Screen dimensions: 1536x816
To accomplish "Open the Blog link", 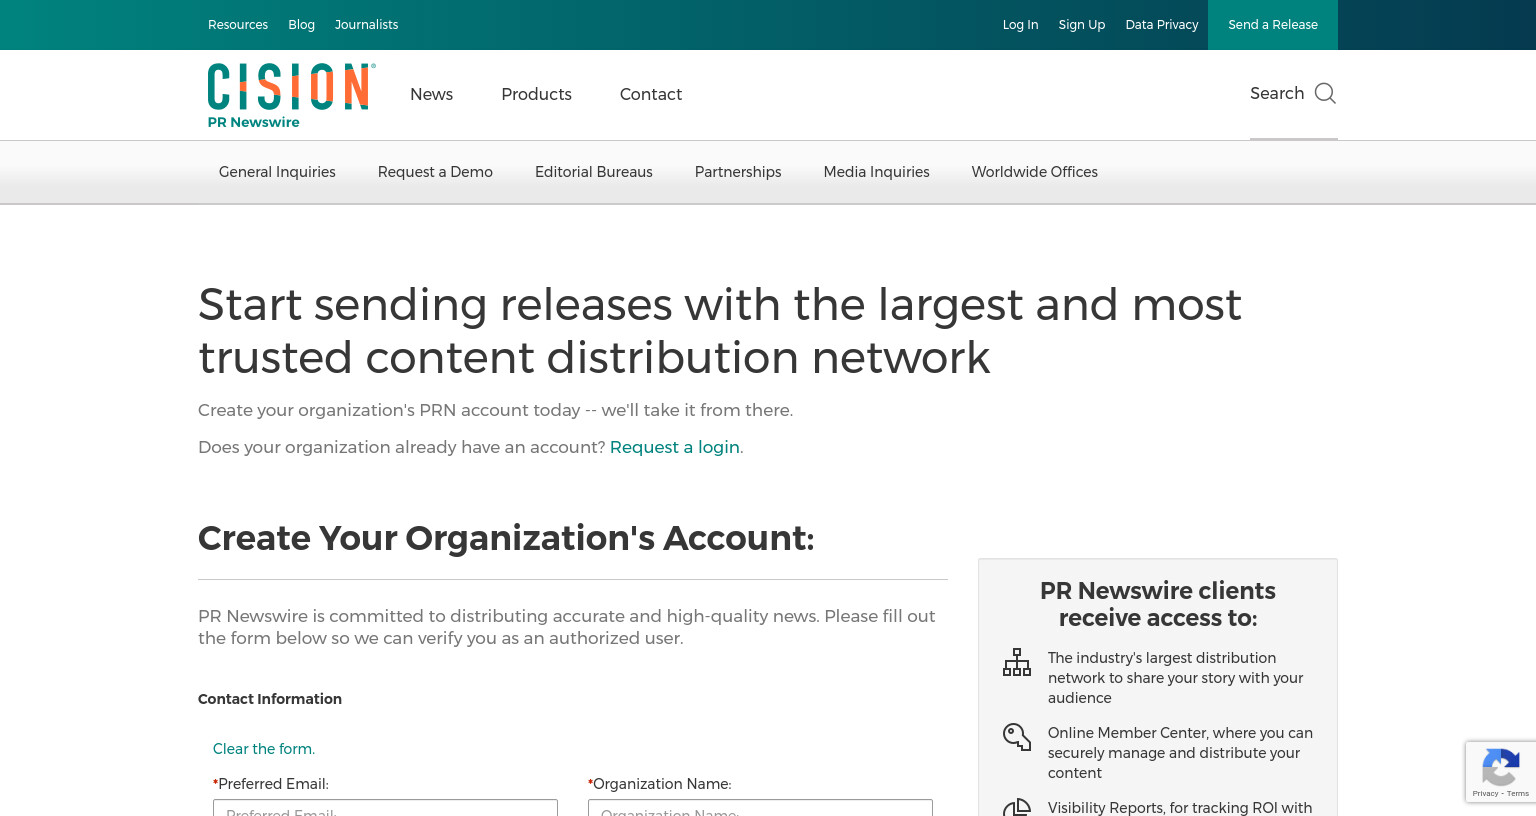I will pyautogui.click(x=301, y=25).
